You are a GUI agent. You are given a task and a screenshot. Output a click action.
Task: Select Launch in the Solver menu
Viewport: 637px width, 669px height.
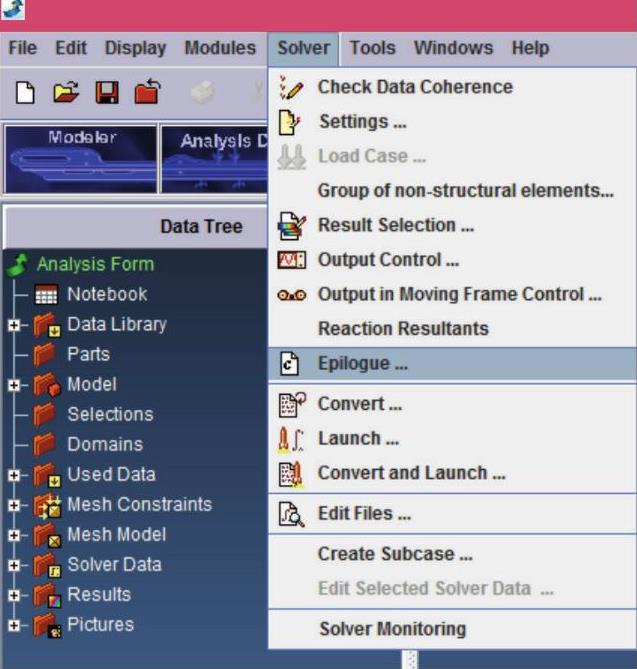point(358,438)
